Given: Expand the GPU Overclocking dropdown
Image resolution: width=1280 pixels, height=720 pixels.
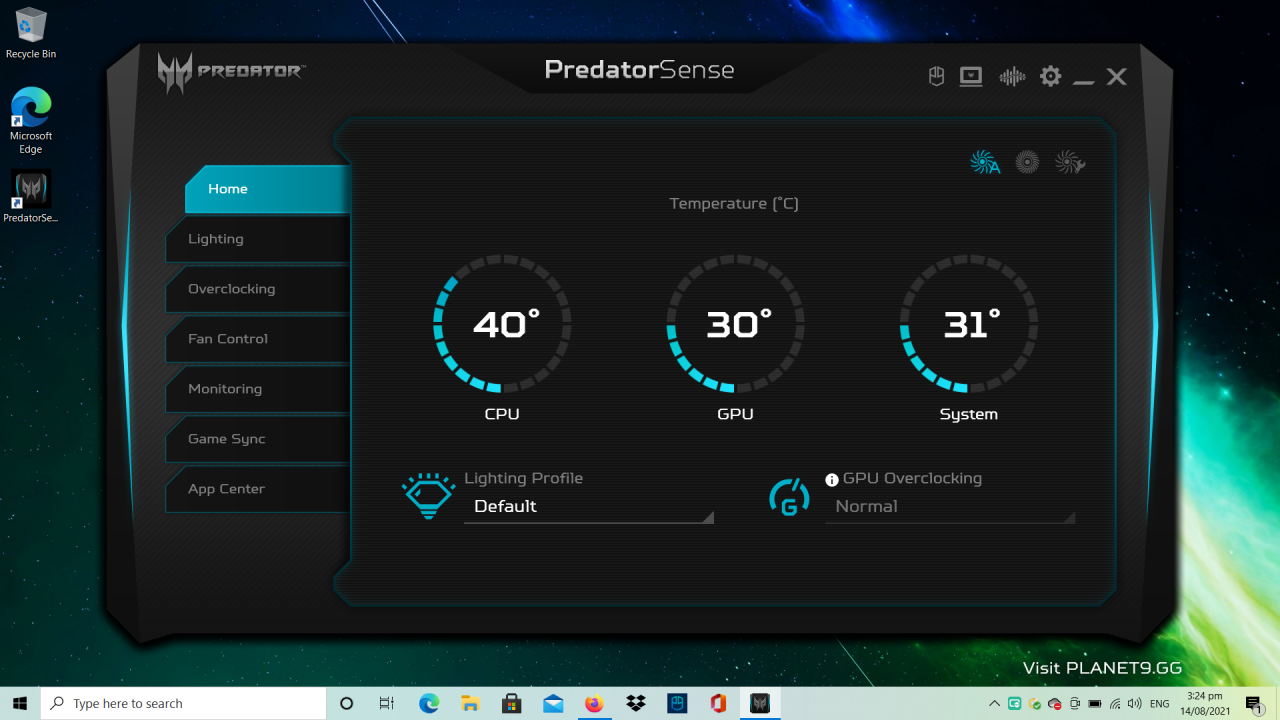Looking at the screenshot, I should point(950,506).
